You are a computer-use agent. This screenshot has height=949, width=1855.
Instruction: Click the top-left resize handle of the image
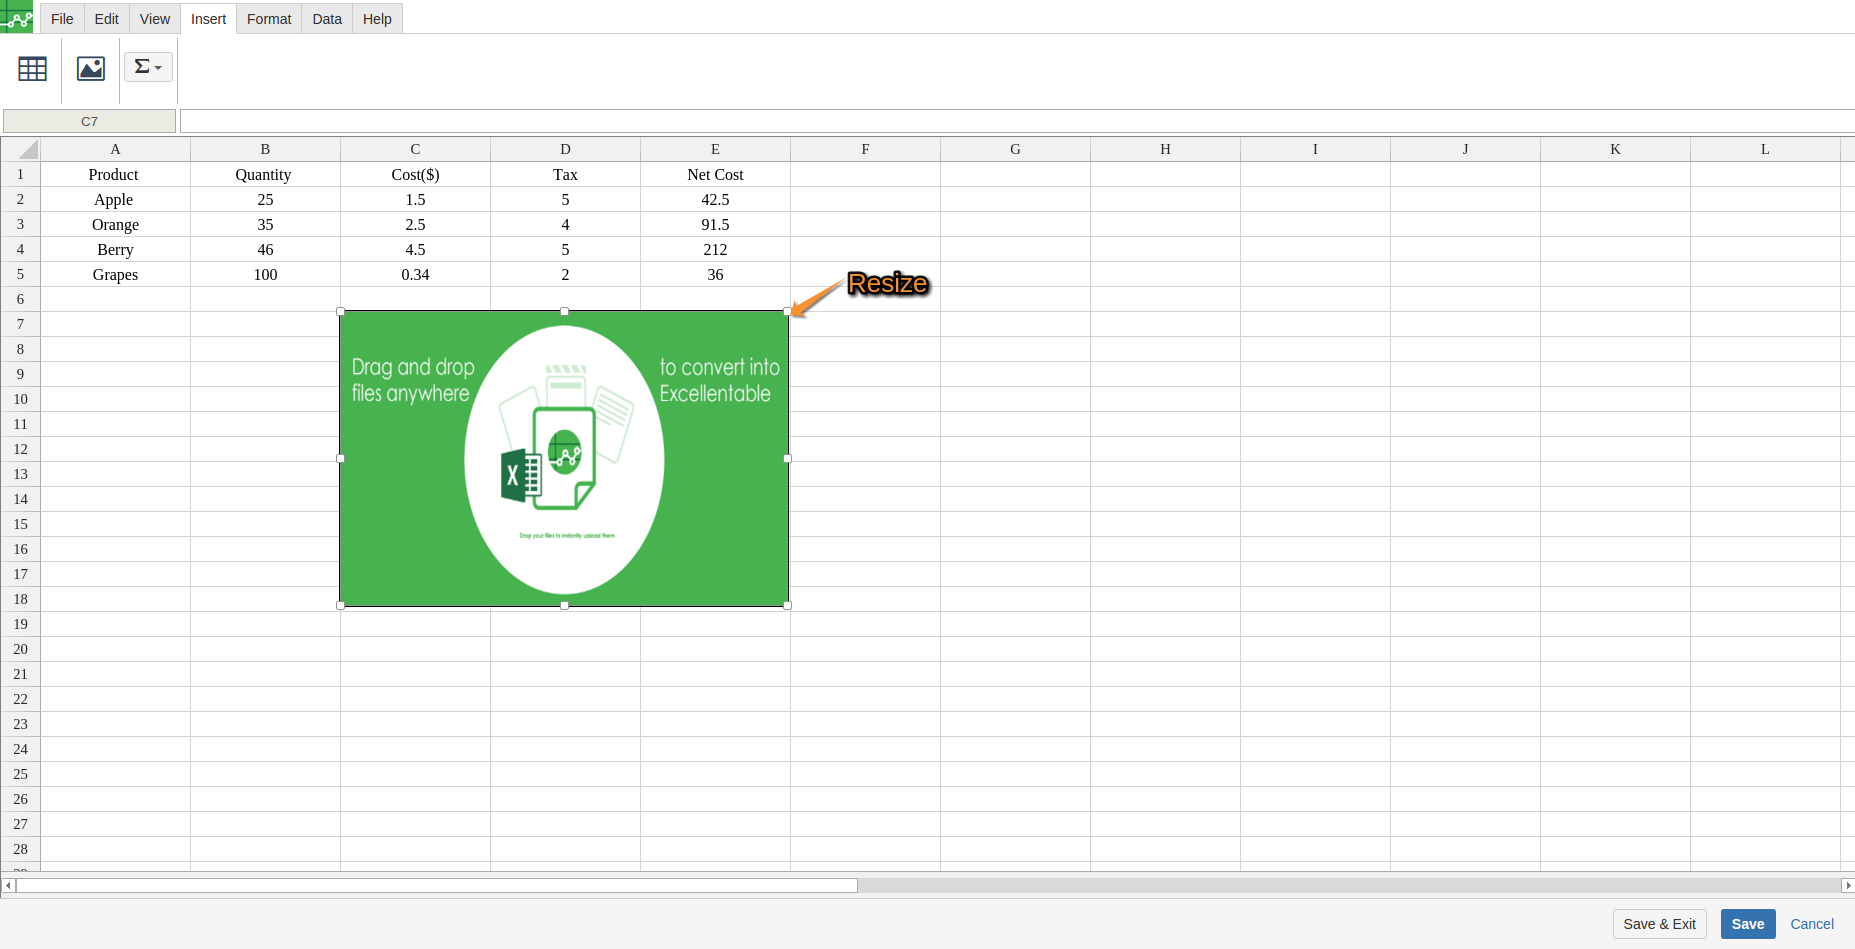341,312
